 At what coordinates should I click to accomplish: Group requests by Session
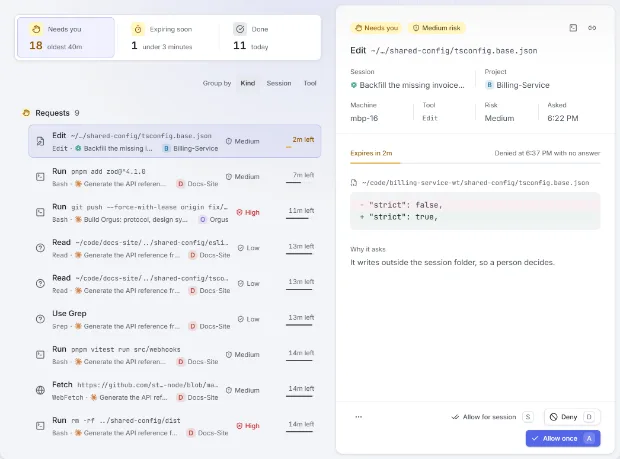(x=279, y=83)
